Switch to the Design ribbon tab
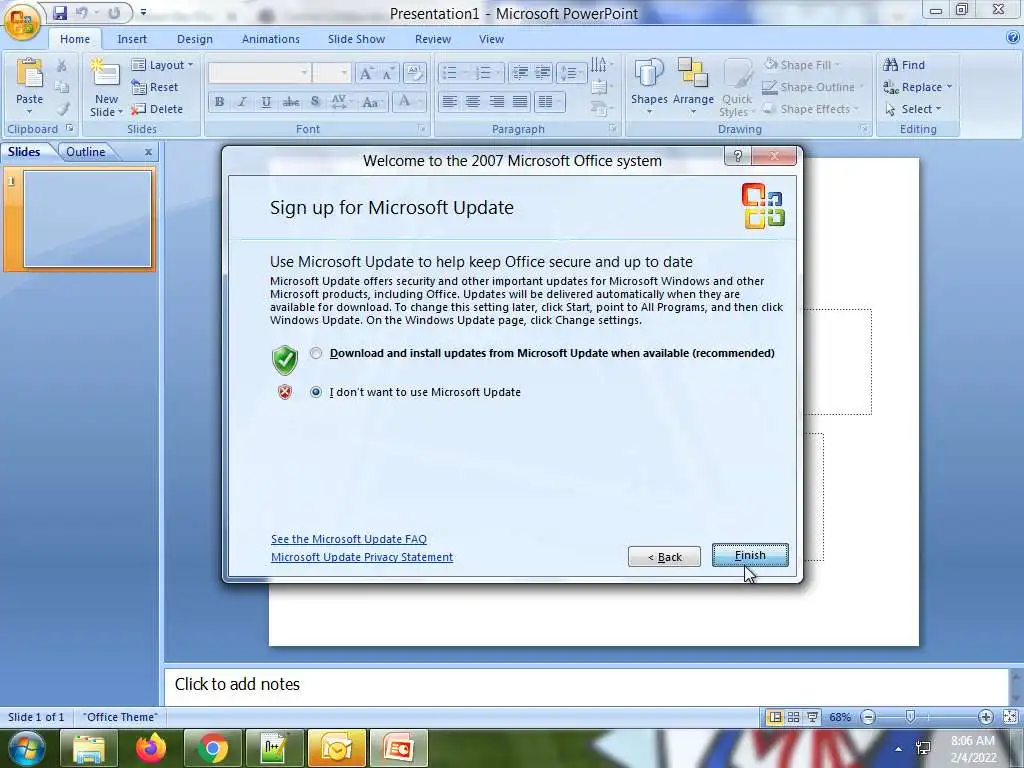Screen dimensions: 1024x768 click(x=195, y=39)
